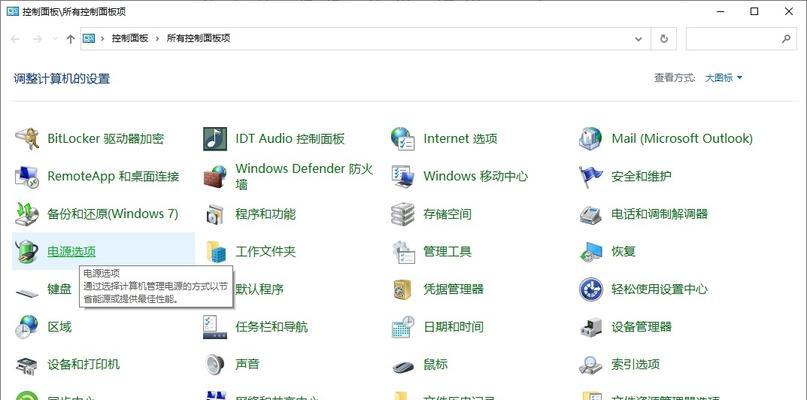807x400 pixels.
Task: Click the 鼠标 label text
Action: (435, 364)
